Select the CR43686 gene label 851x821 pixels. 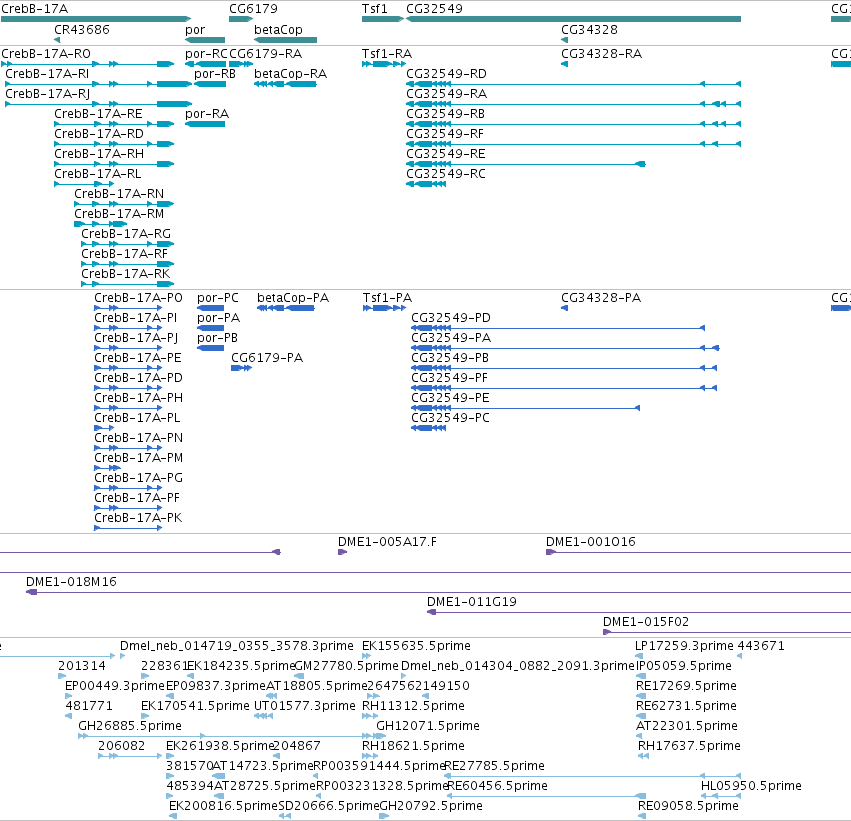[x=81, y=29]
